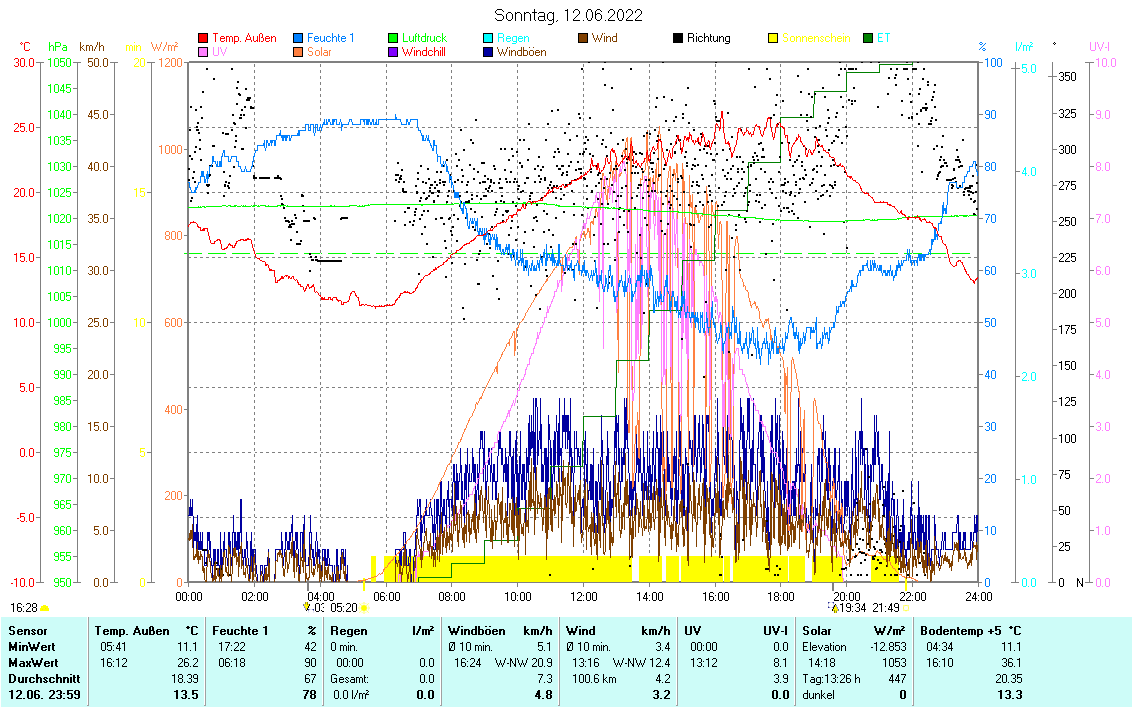Click the red Temp. Außen legend swatch
This screenshot has height=707, width=1132.
(203, 38)
